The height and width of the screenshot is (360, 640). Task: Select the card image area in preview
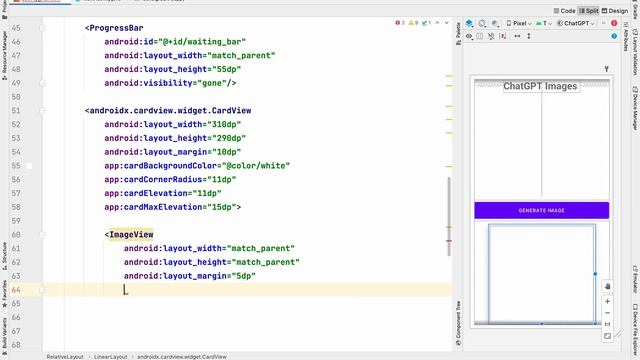(x=541, y=274)
